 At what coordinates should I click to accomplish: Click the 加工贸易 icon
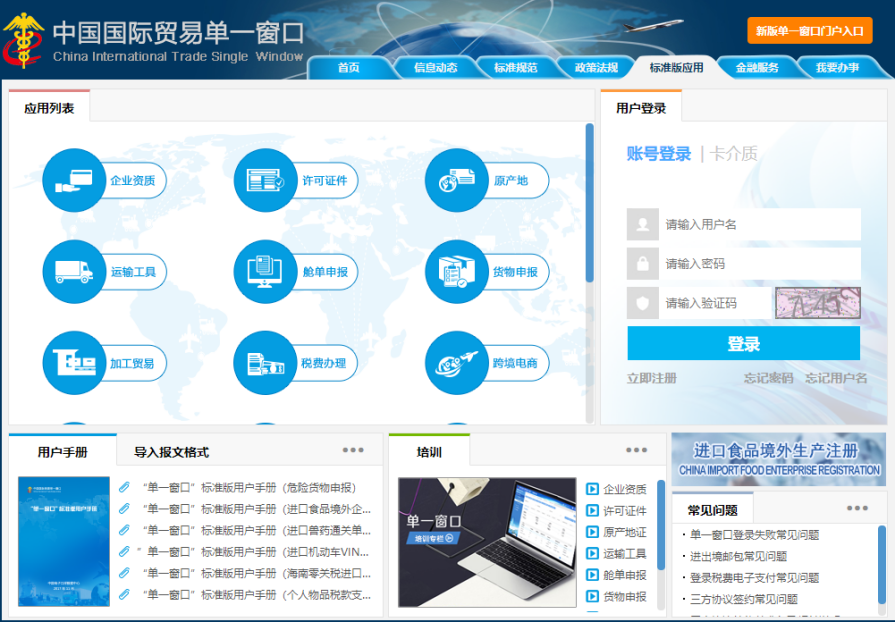74,363
